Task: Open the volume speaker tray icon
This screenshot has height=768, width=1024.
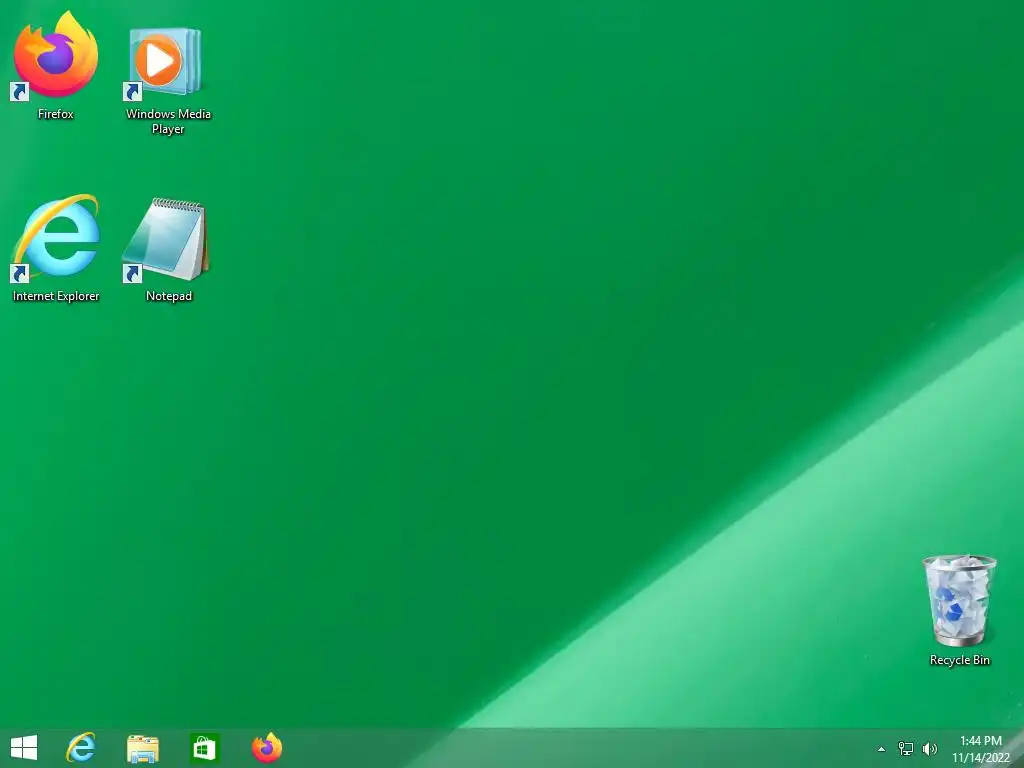Action: (930, 748)
